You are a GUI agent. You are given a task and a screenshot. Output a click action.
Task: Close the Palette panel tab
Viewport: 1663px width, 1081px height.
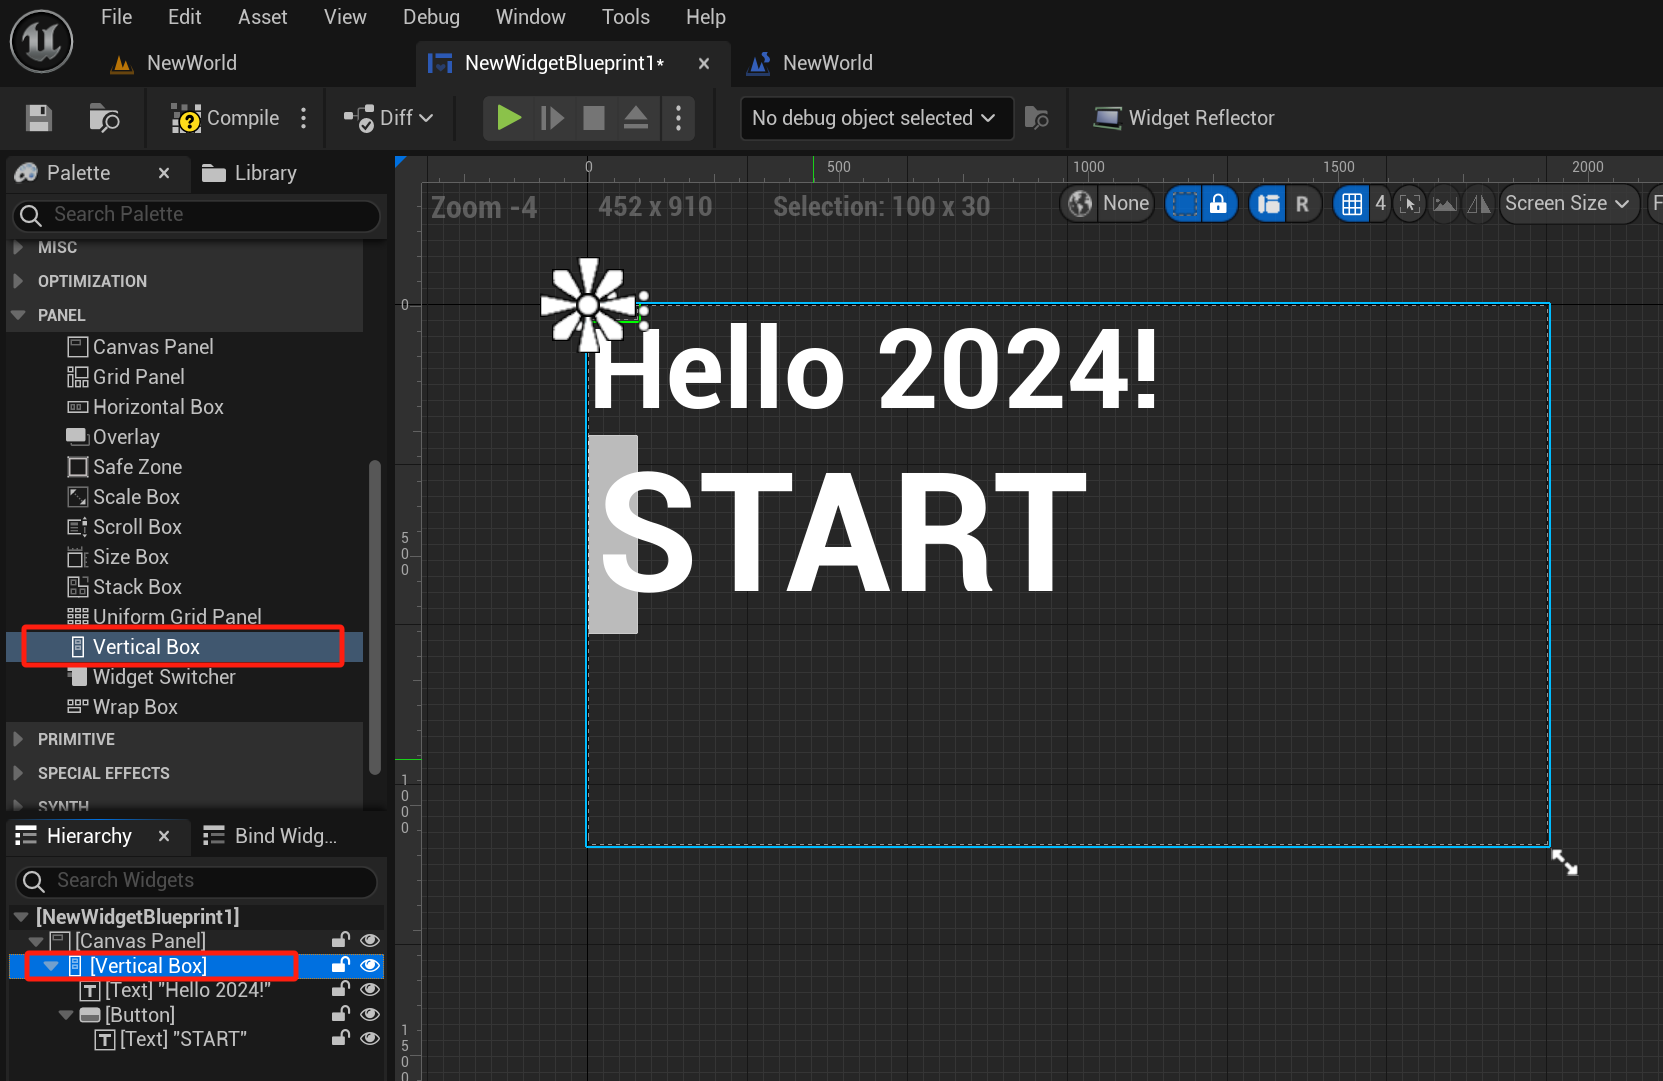164,173
